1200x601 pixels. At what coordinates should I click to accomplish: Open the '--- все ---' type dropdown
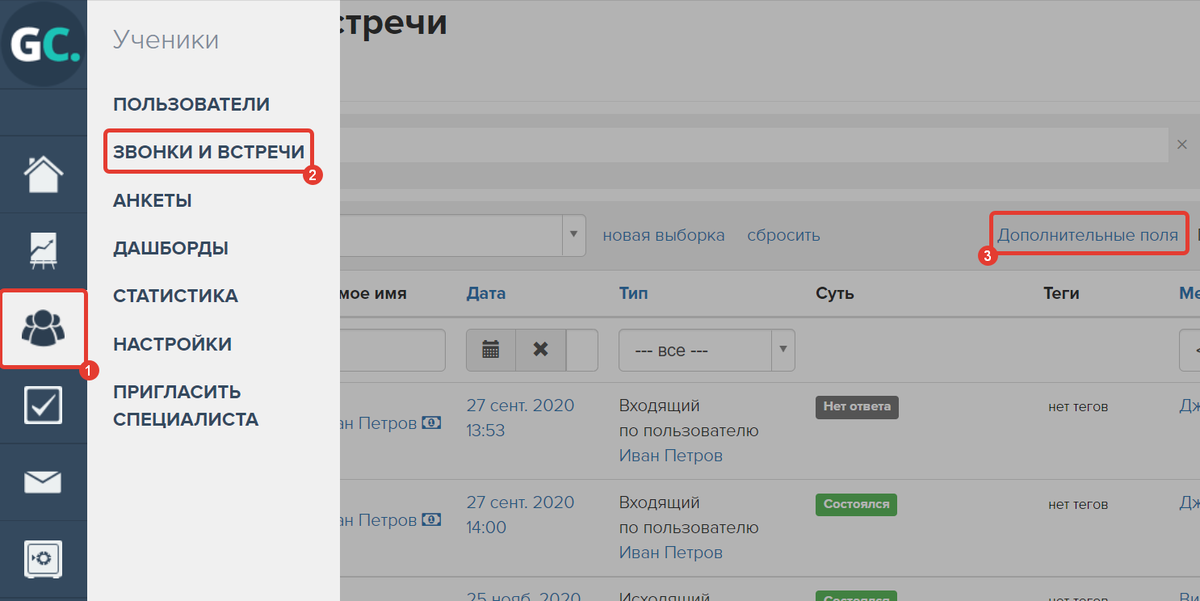[x=706, y=350]
